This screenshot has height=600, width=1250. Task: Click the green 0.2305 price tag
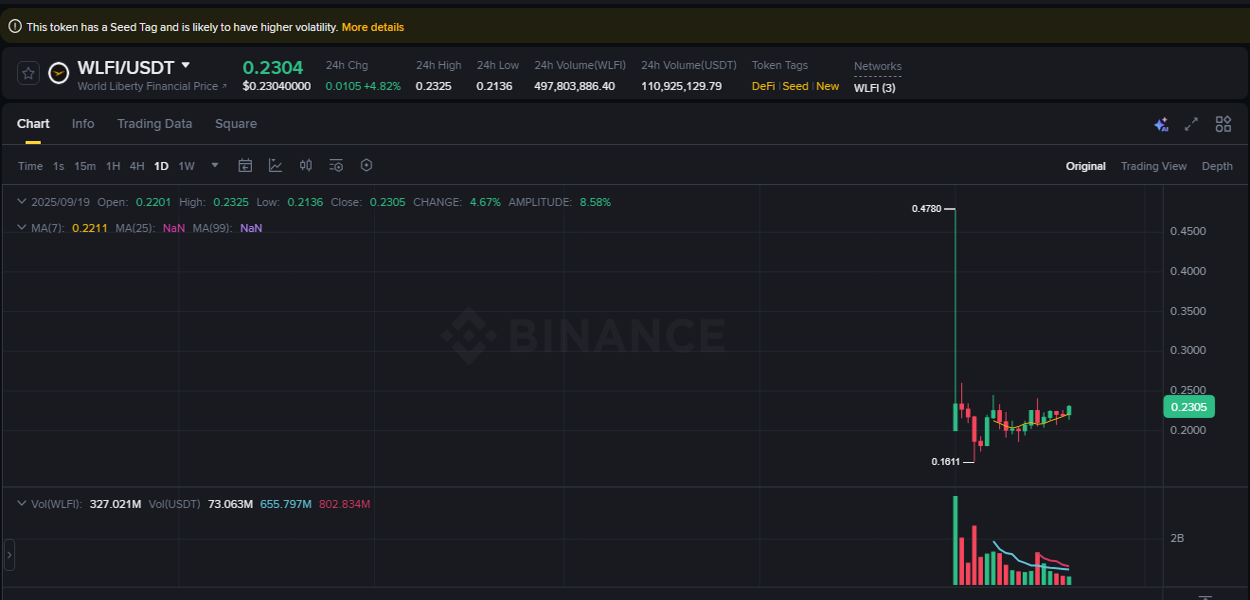click(x=1188, y=407)
